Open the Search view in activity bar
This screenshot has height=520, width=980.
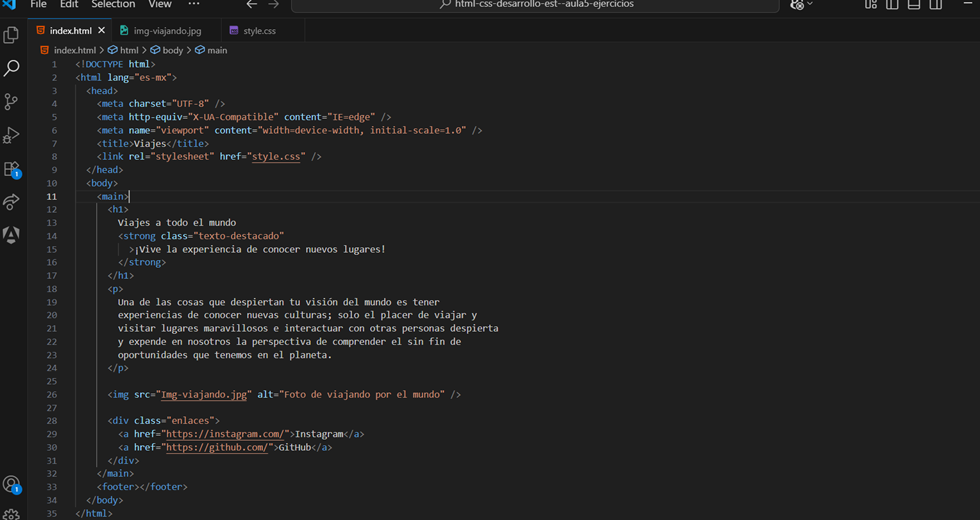point(11,68)
